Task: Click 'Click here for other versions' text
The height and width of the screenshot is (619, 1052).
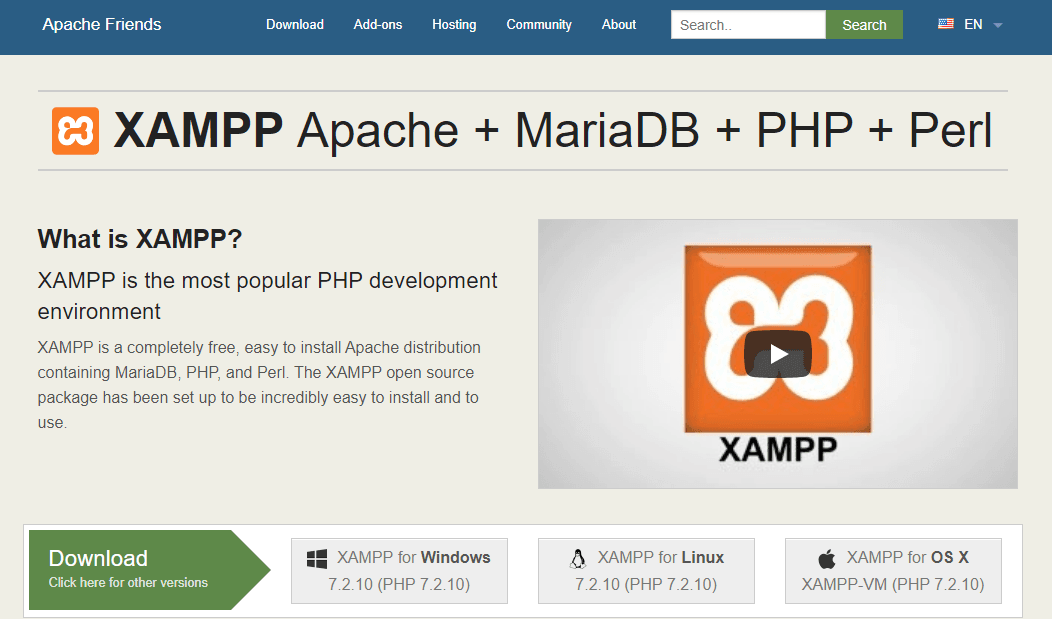Action: coord(128,583)
